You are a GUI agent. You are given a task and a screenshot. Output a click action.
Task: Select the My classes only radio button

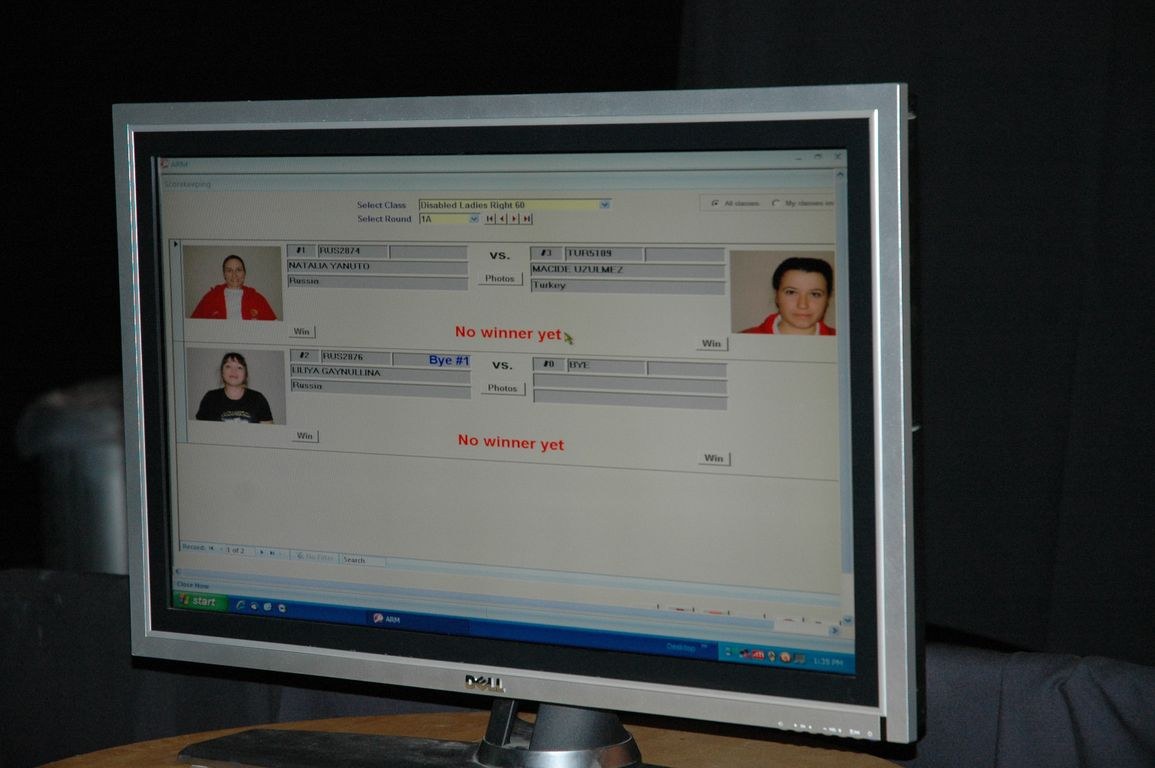776,203
